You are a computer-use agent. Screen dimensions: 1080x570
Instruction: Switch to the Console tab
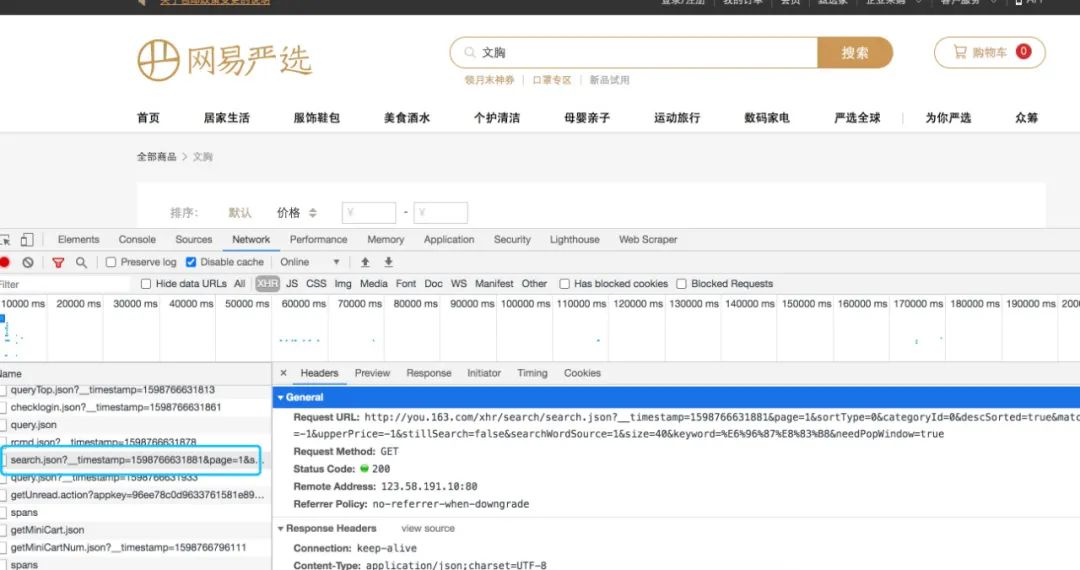(x=137, y=240)
